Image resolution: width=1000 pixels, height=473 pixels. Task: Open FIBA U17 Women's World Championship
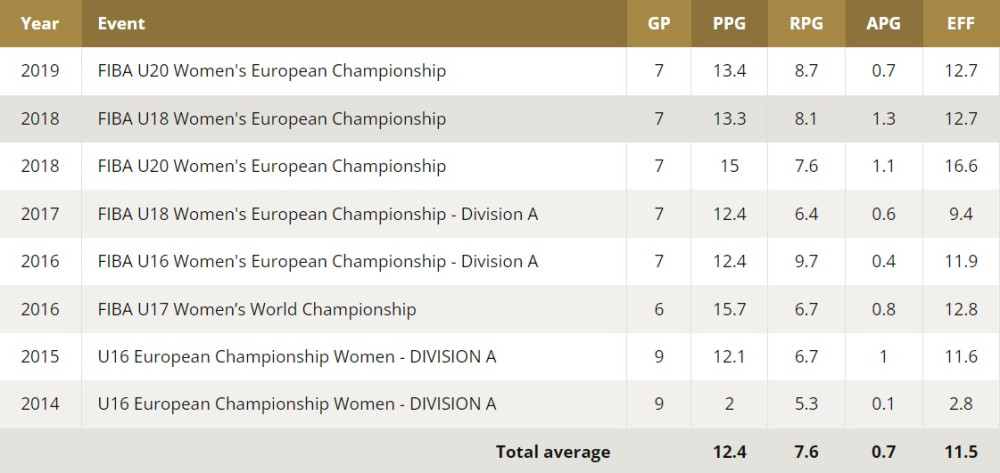[257, 310]
